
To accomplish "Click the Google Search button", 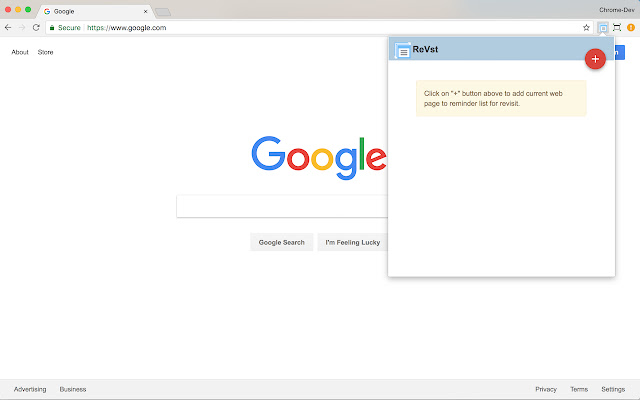I will [x=282, y=242].
